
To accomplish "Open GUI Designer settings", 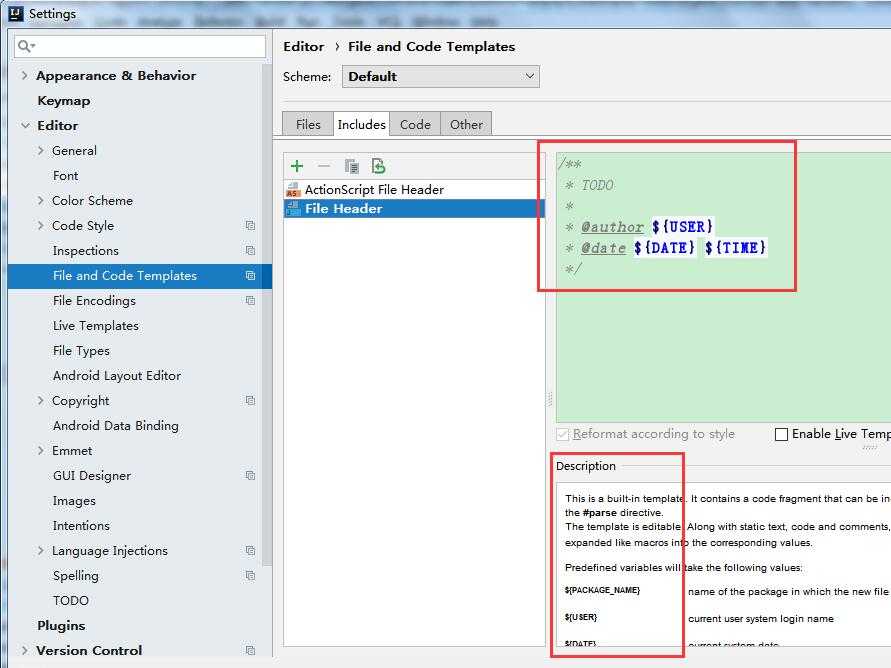I will tap(92, 475).
